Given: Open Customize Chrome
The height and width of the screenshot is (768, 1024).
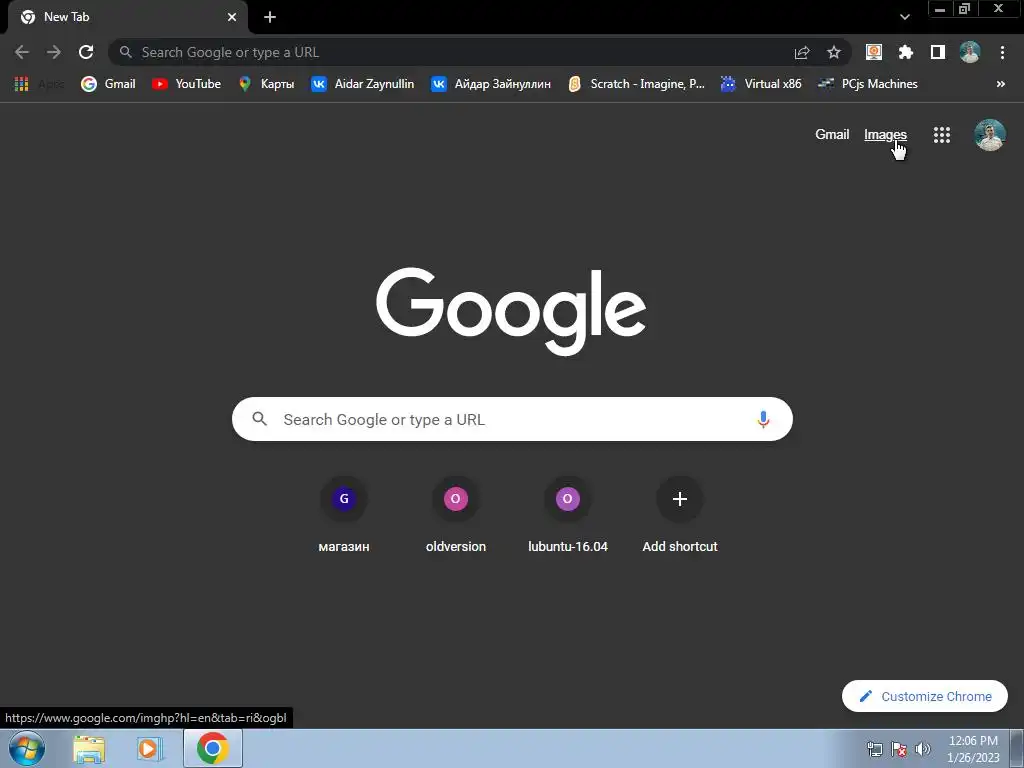Looking at the screenshot, I should tap(925, 696).
